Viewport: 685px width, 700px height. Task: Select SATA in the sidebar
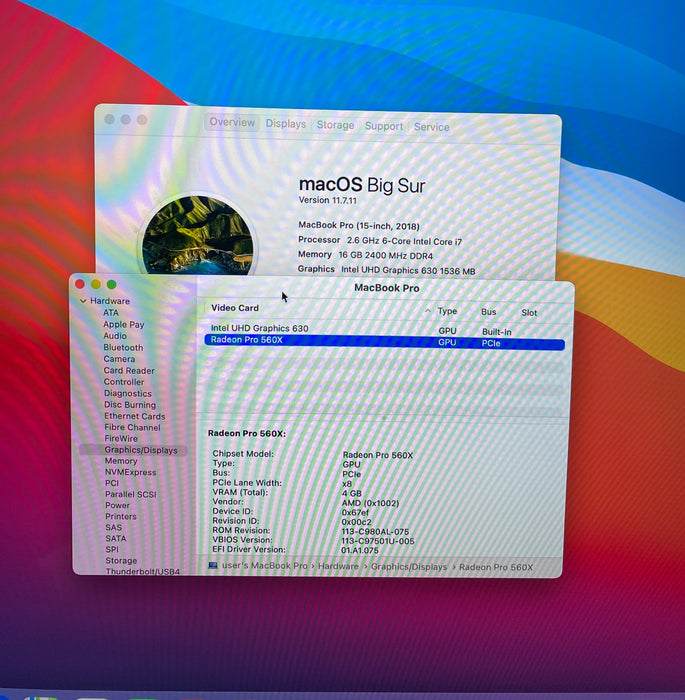click(116, 538)
